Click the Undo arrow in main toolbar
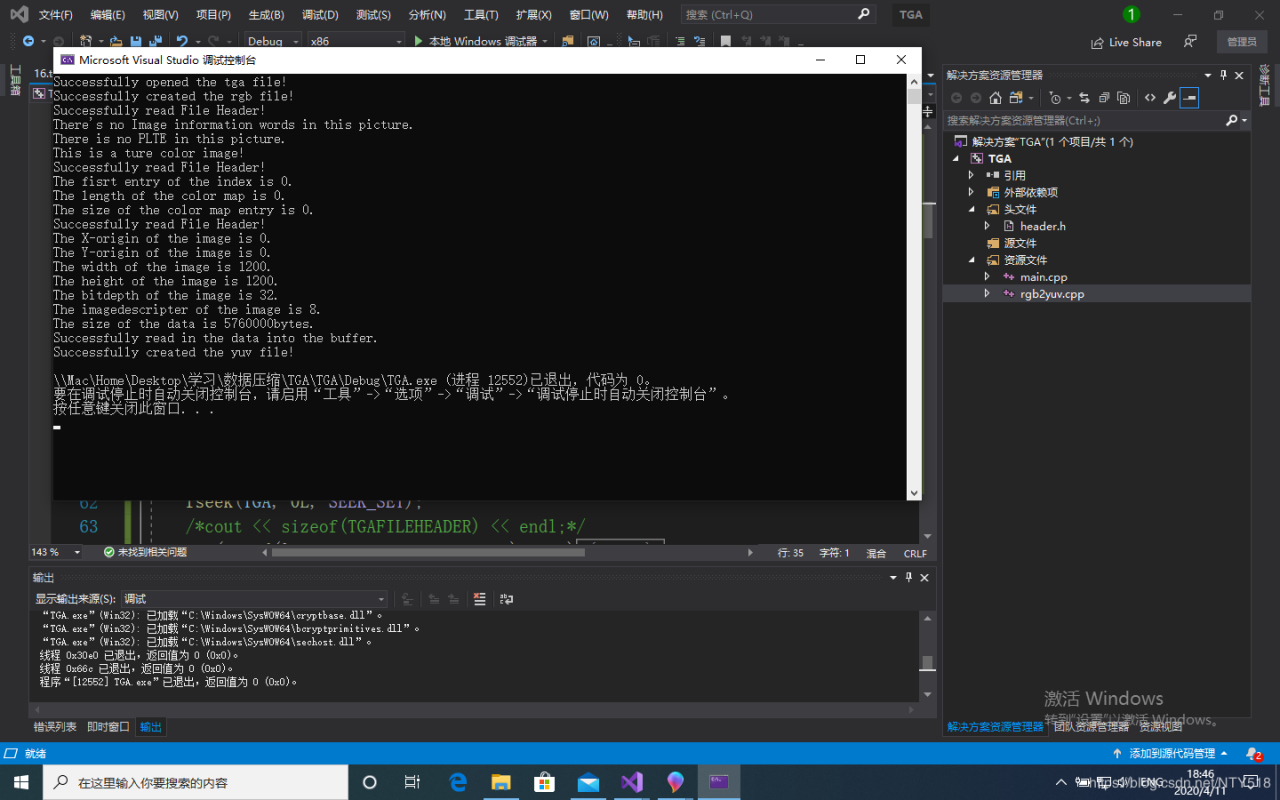This screenshot has width=1280, height=800. (182, 41)
